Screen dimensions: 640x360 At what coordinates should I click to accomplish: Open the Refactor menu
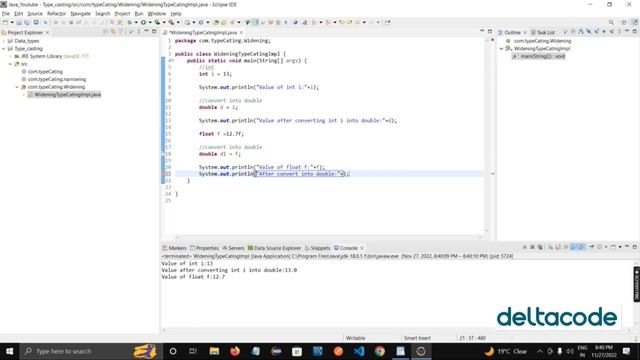56,13
